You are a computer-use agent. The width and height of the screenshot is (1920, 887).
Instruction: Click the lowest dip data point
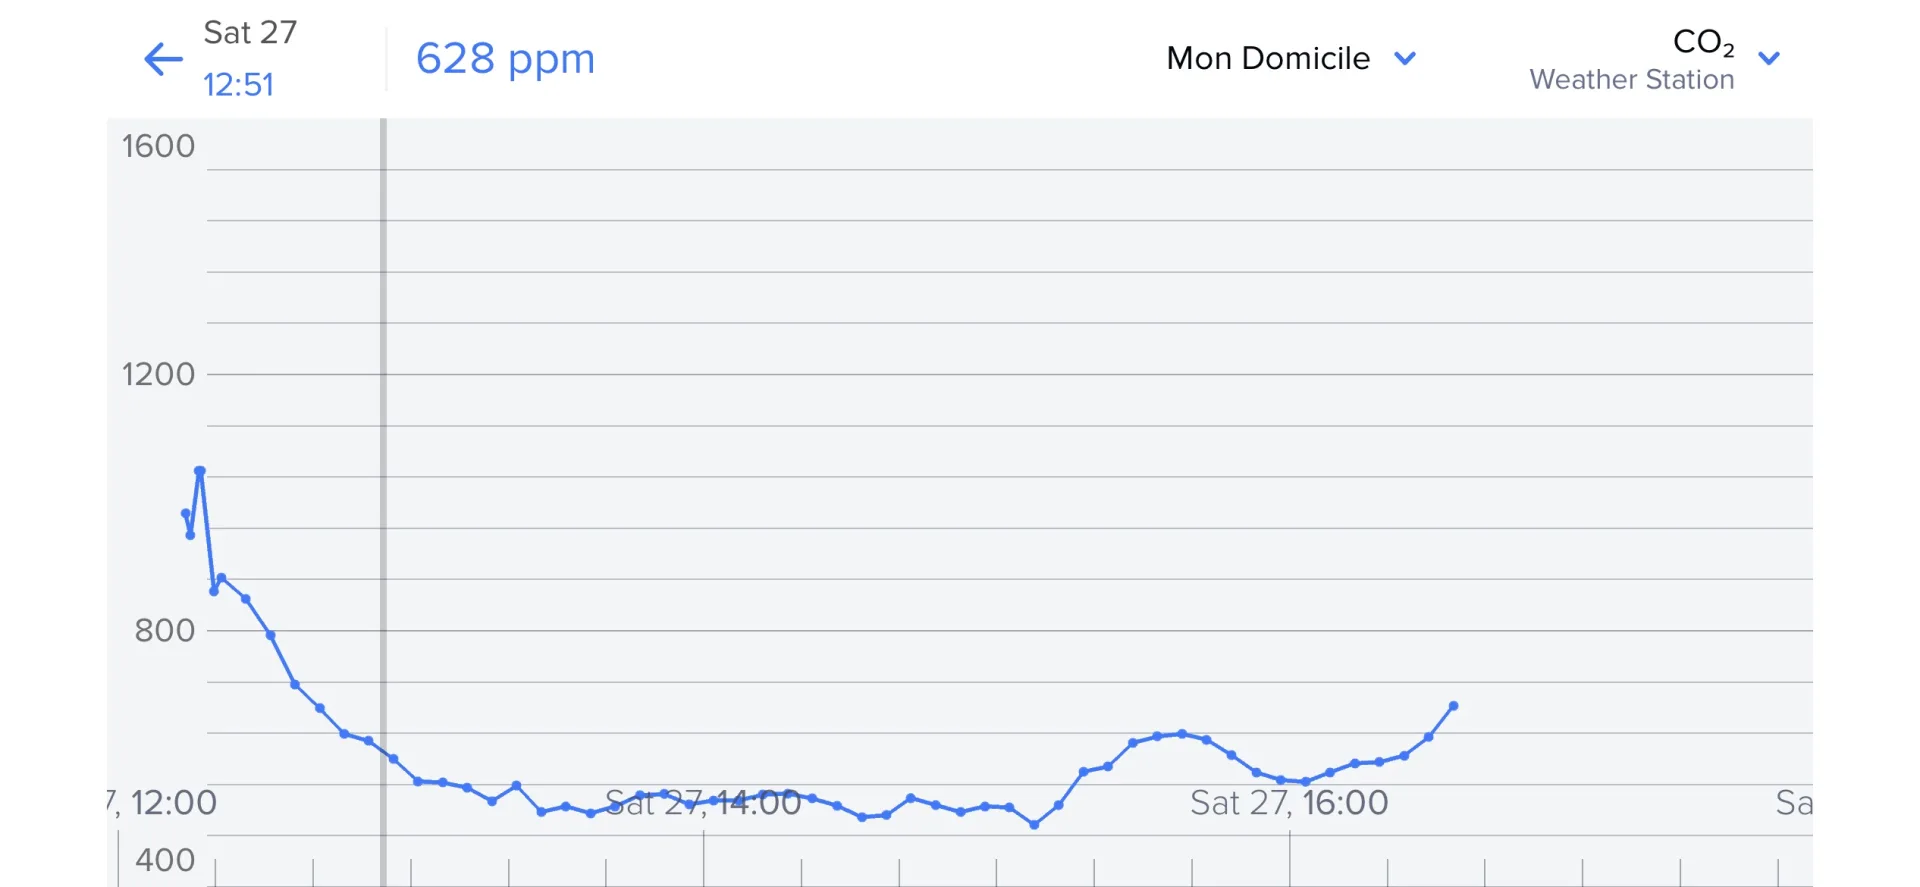coord(1034,825)
